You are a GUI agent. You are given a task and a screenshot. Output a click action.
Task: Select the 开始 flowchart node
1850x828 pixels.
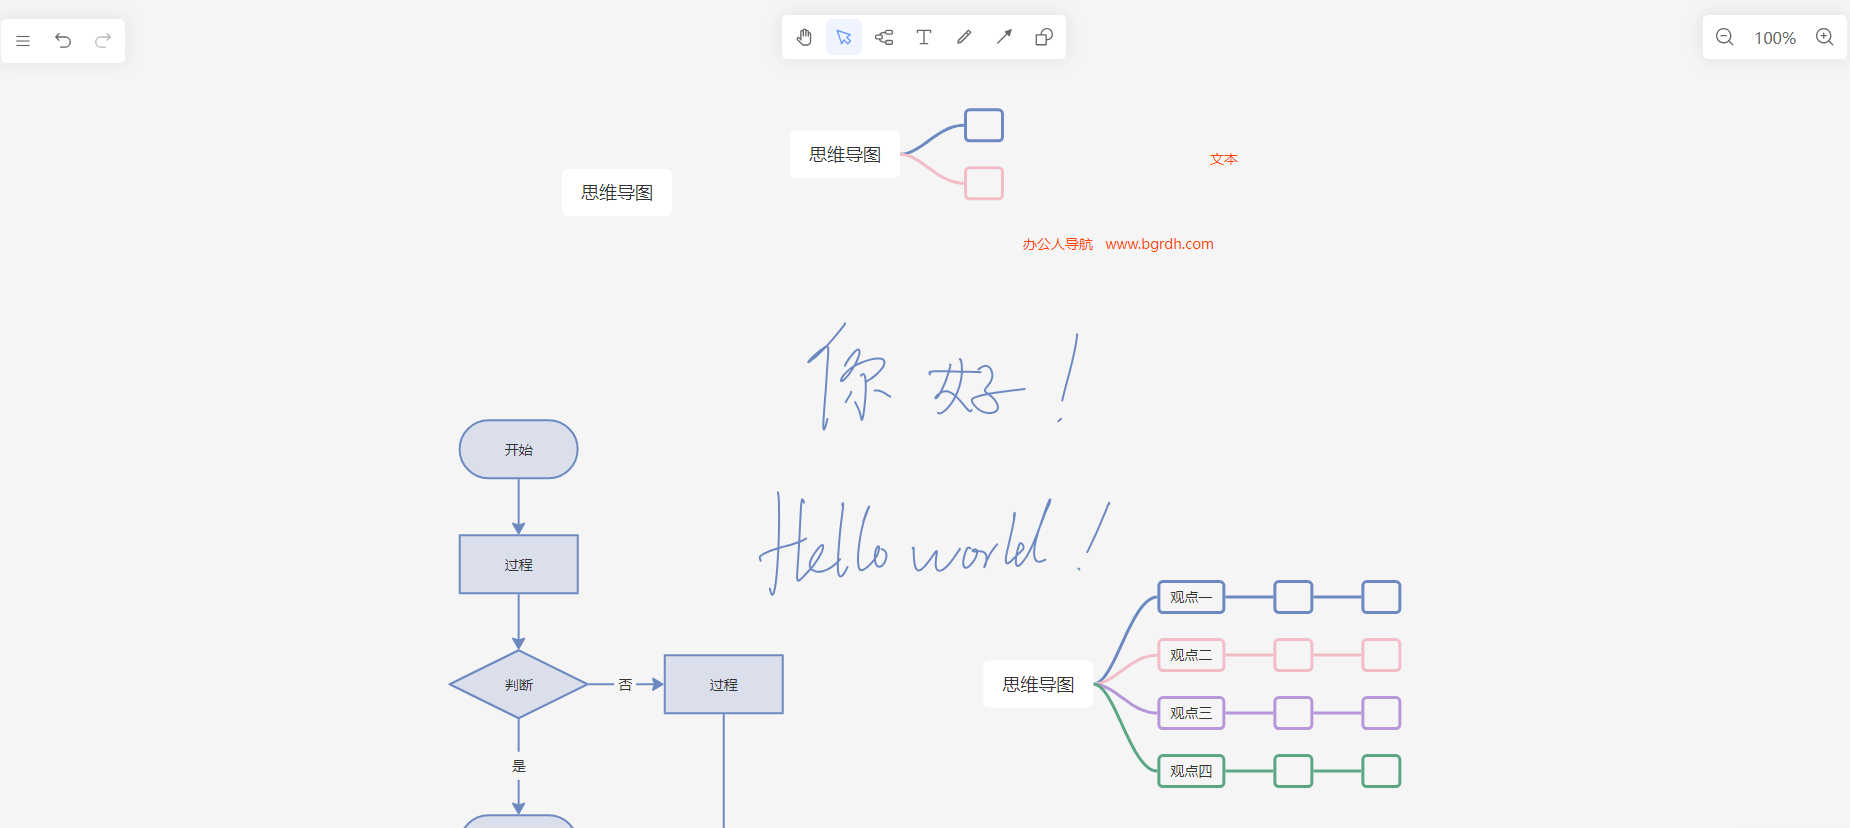point(519,449)
